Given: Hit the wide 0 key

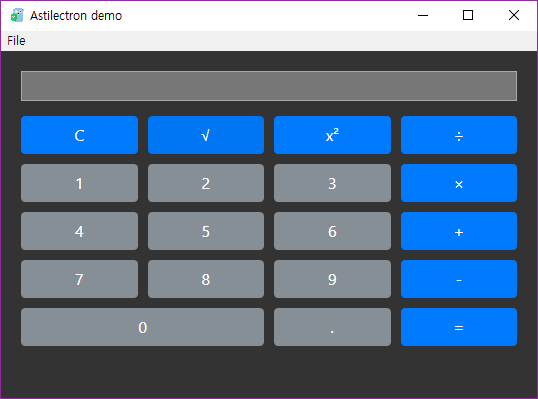Looking at the screenshot, I should click(142, 327).
